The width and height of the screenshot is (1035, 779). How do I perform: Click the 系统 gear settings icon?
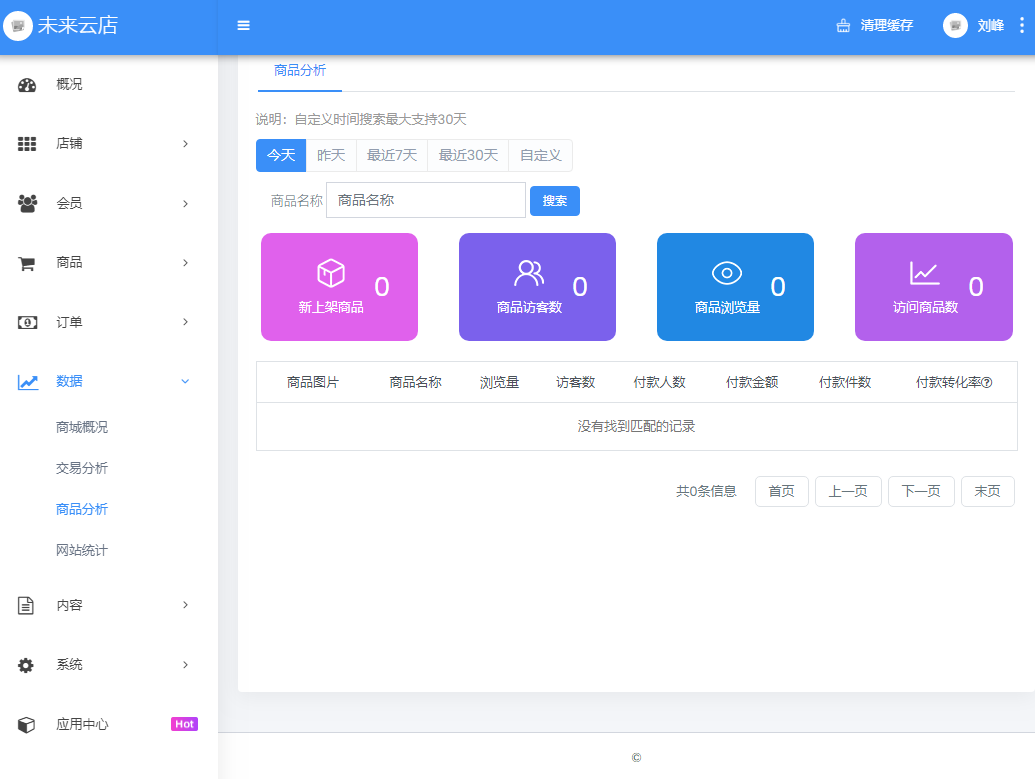[27, 665]
